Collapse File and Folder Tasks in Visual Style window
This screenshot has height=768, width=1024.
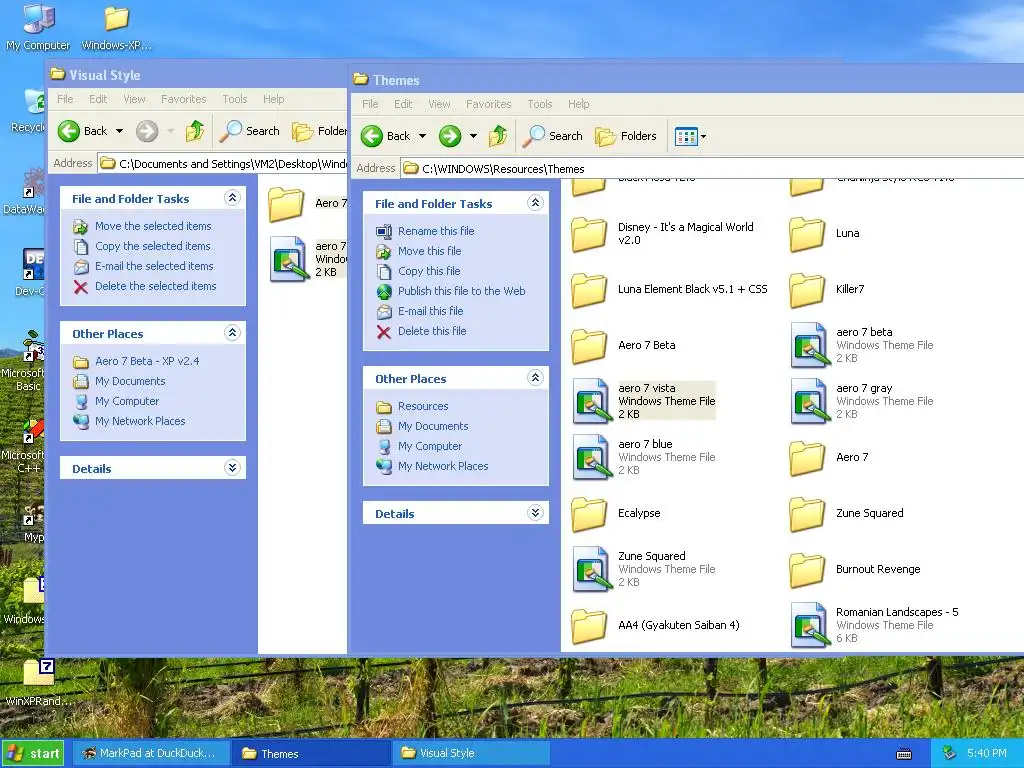pos(232,197)
